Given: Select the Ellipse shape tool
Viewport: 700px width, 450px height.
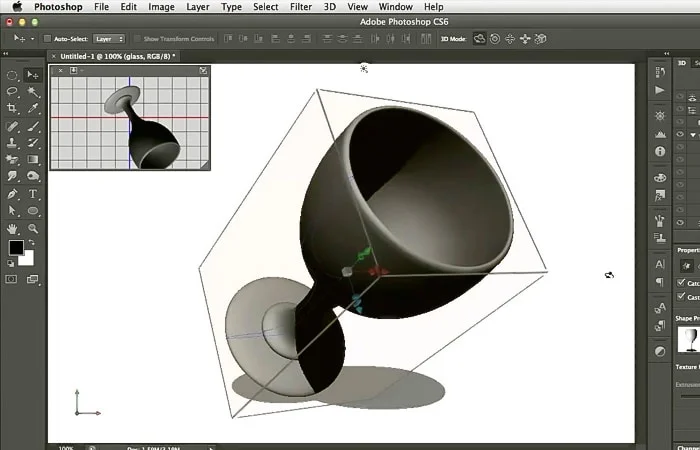Looking at the screenshot, I should point(33,211).
